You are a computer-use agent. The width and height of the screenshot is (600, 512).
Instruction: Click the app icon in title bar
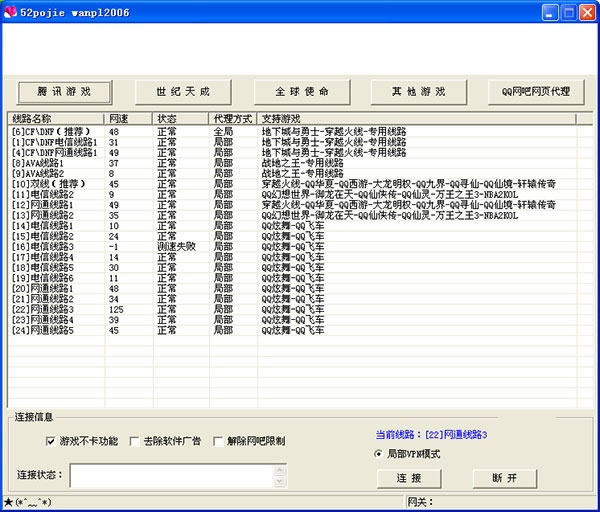coord(10,12)
